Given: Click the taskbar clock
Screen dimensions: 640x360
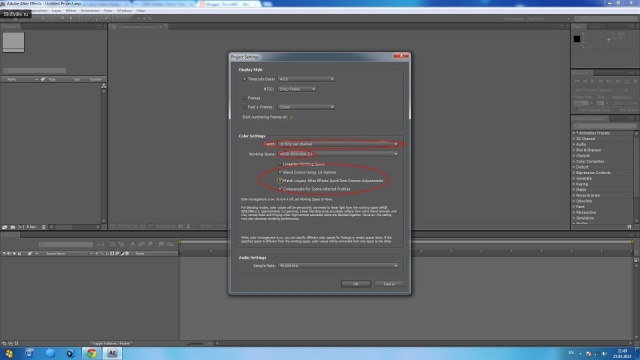Looking at the screenshot, I should point(622,353).
